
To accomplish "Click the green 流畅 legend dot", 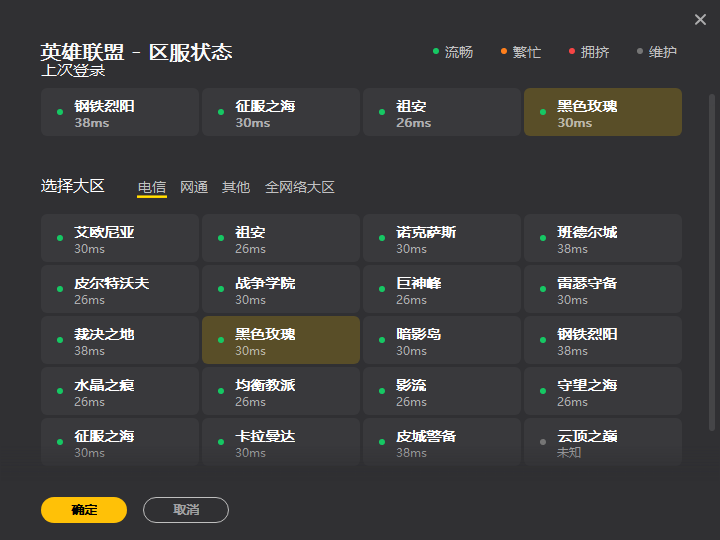I will [x=436, y=51].
